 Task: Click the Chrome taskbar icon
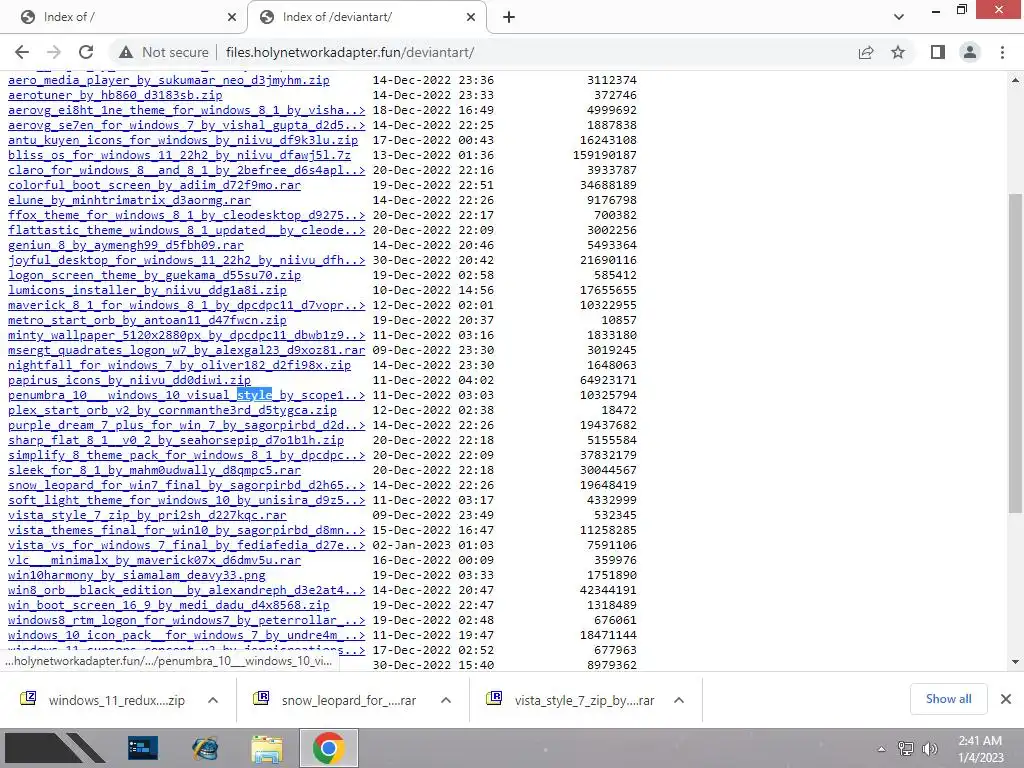tap(329, 748)
